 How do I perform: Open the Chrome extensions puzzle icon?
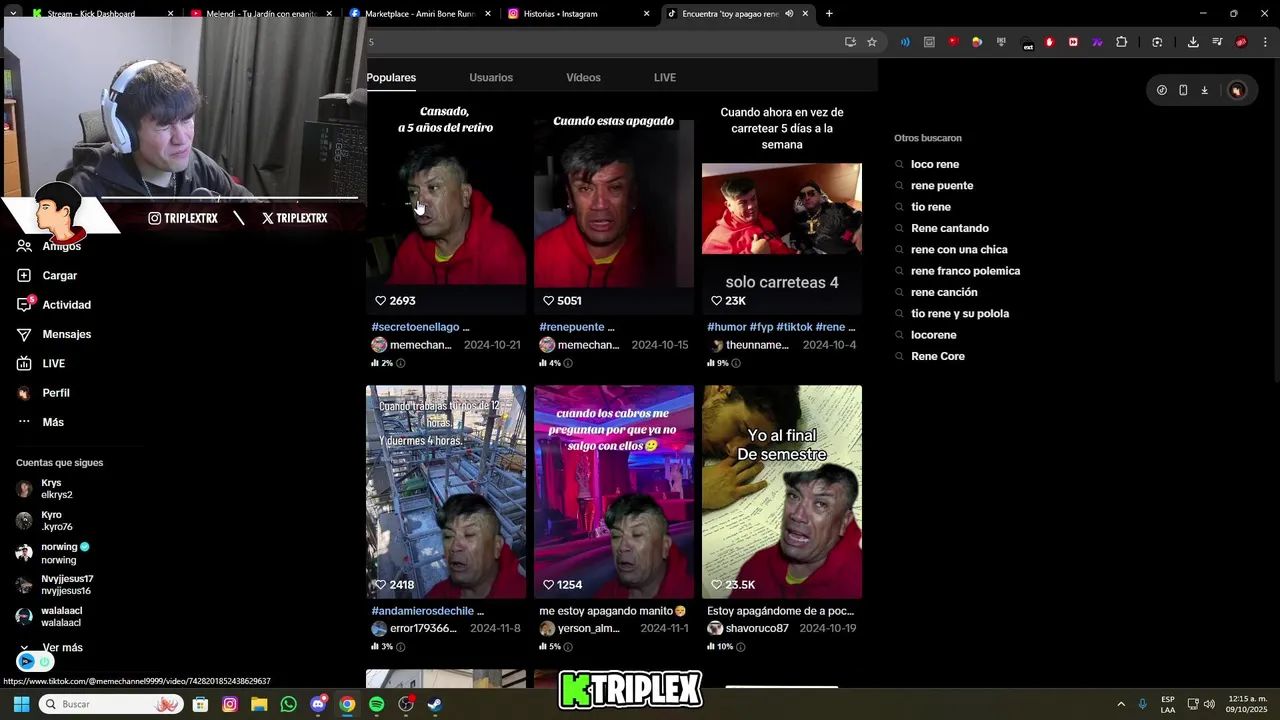click(1121, 42)
